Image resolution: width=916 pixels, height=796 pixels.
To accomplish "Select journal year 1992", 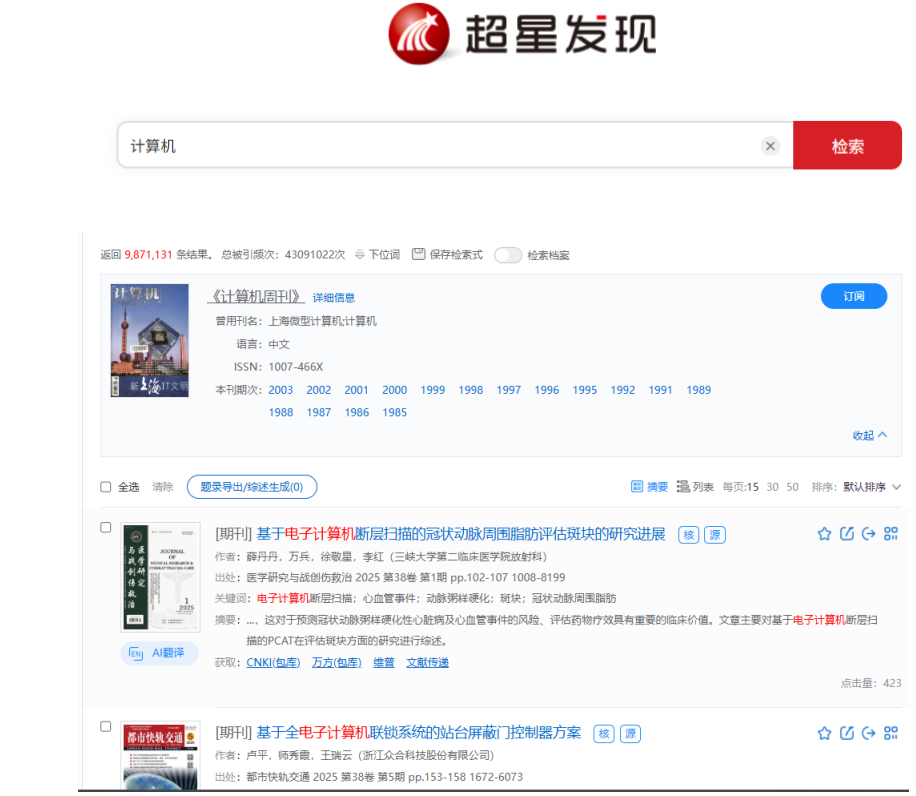I will (622, 390).
